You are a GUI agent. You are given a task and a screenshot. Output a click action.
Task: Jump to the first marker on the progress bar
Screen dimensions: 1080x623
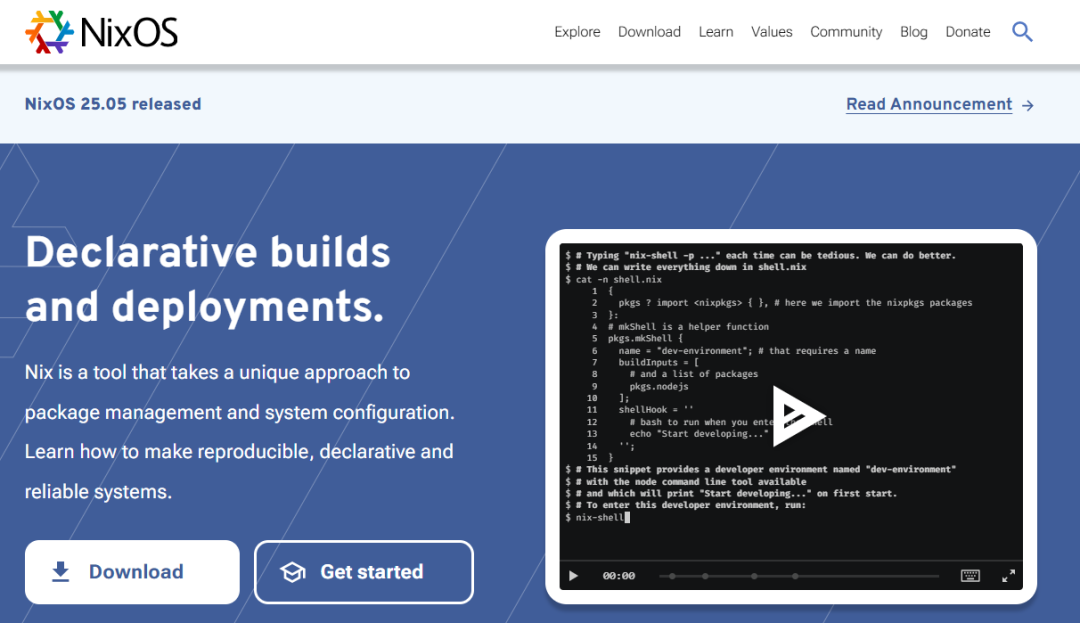672,576
